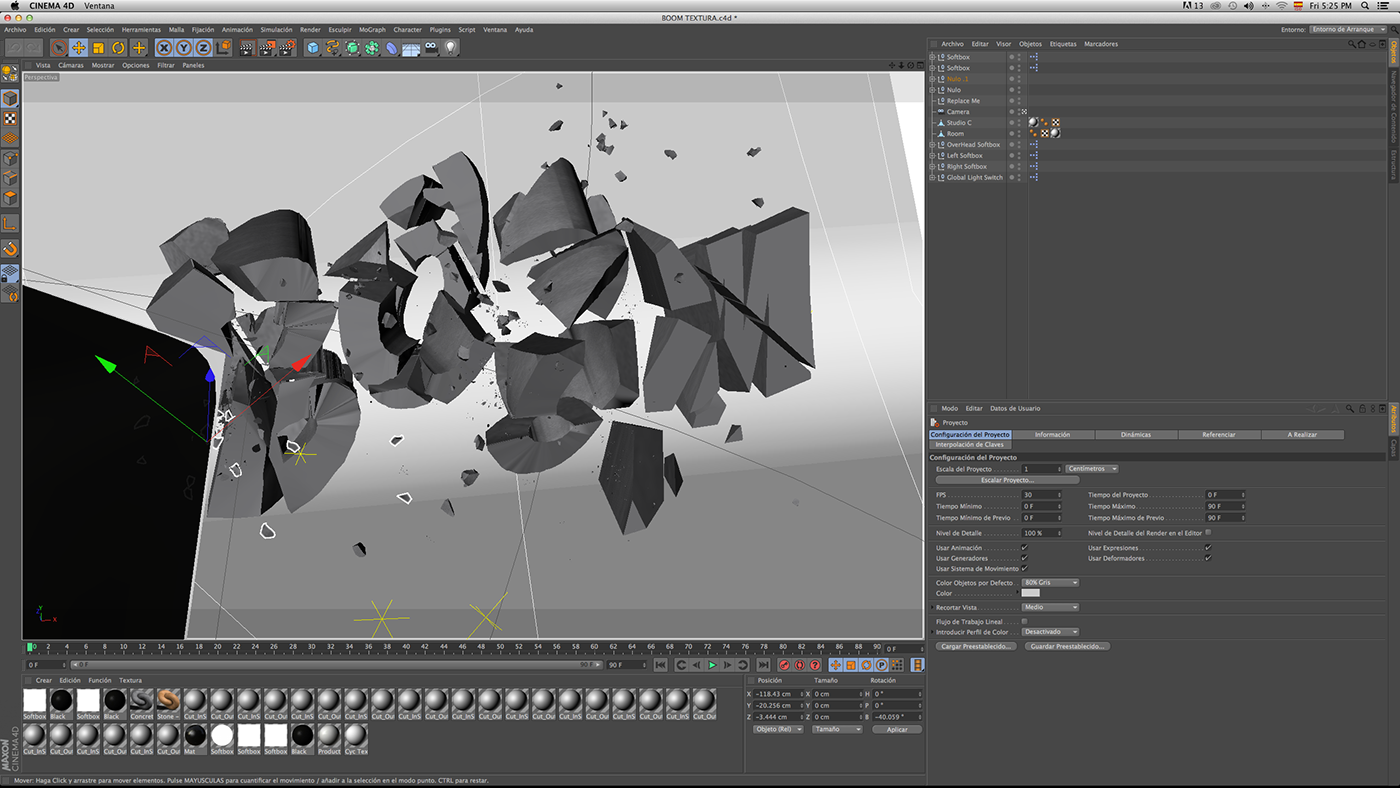
Task: Enable Nivel de Detalle del Render checkbox
Action: [x=1208, y=533]
